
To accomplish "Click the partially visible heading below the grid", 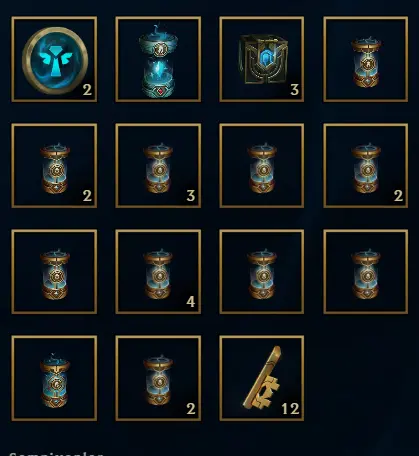I will 56,454.
